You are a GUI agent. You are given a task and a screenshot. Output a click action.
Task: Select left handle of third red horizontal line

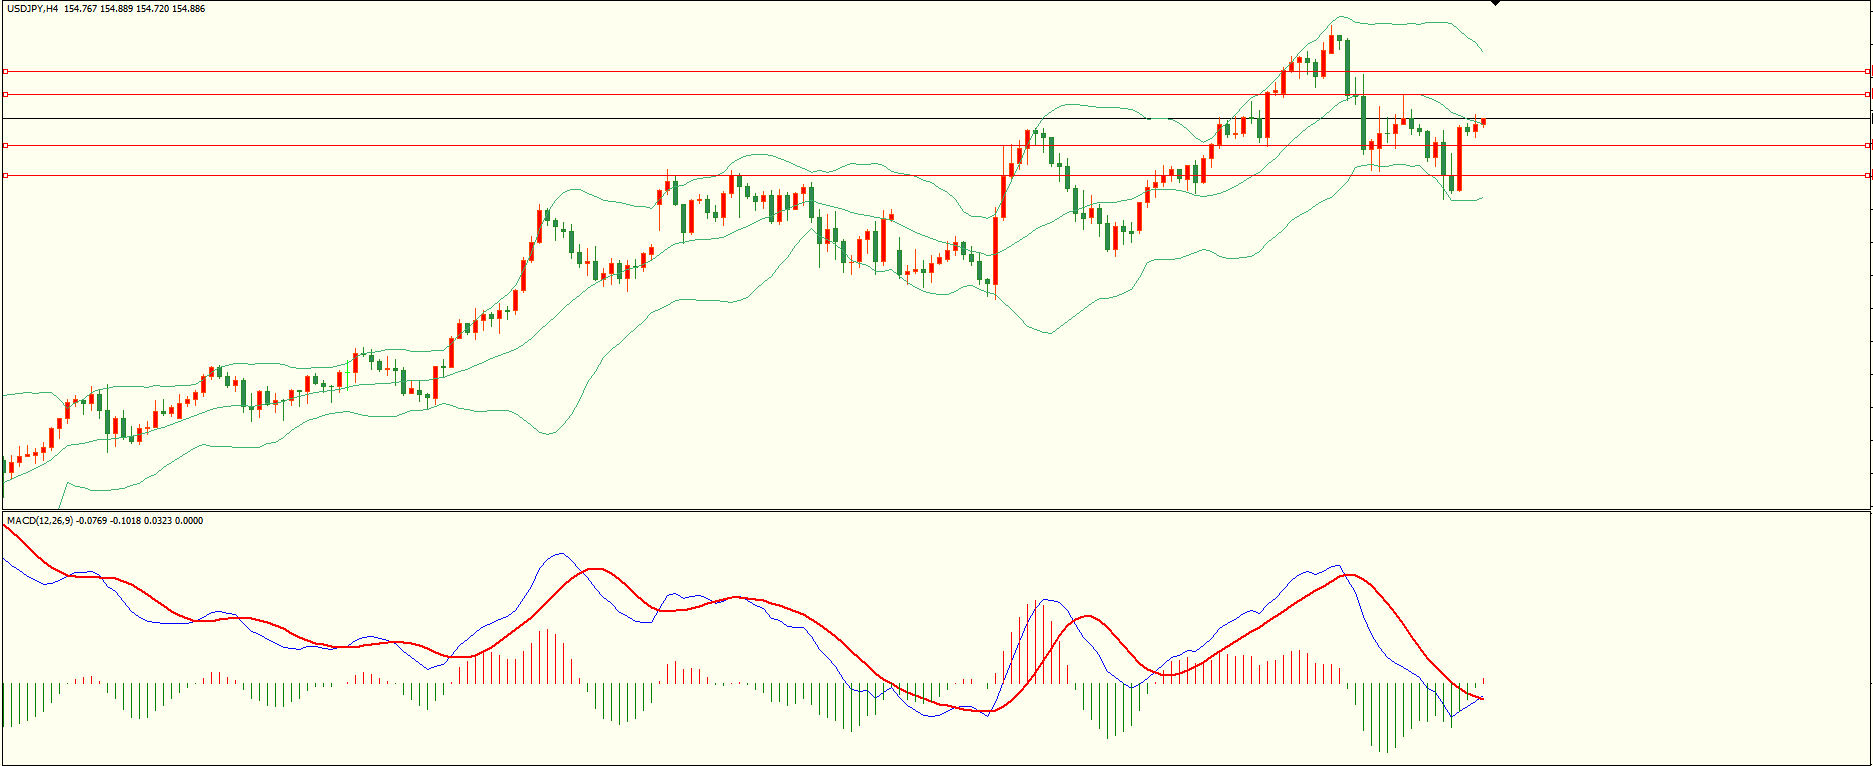(5, 145)
